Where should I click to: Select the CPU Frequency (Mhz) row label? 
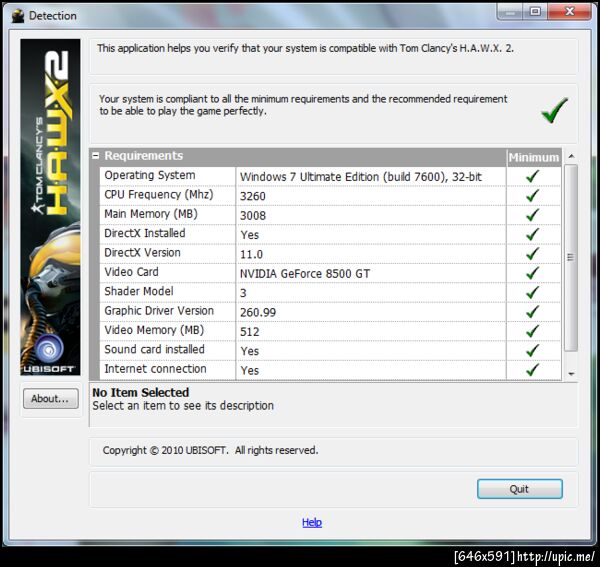point(158,195)
